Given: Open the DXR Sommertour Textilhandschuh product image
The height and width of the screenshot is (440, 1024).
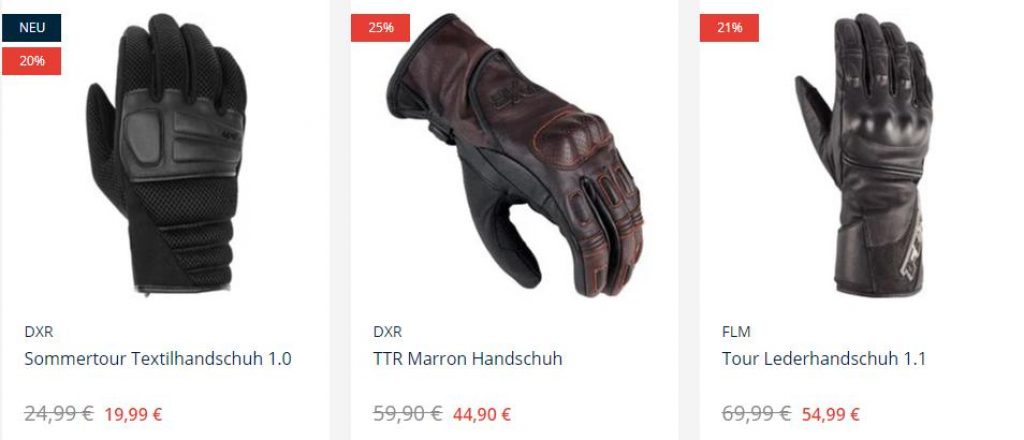Looking at the screenshot, I should 166,153.
